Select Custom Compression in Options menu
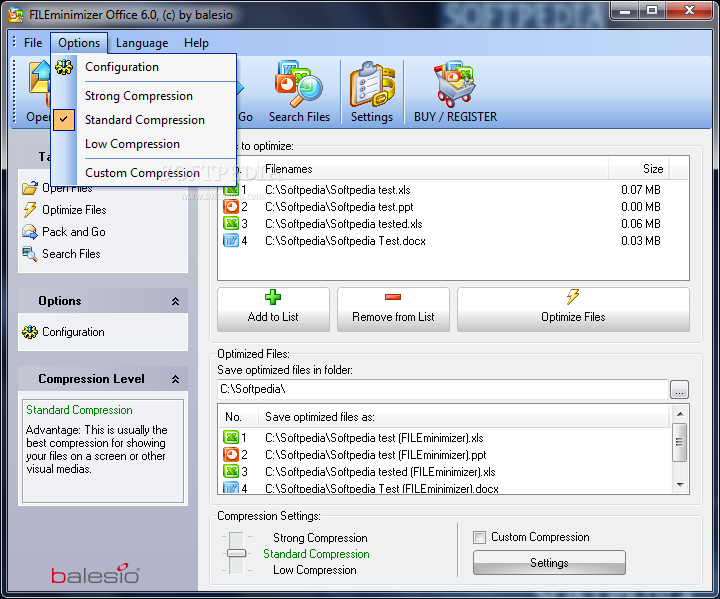This screenshot has width=720, height=599. click(x=144, y=173)
